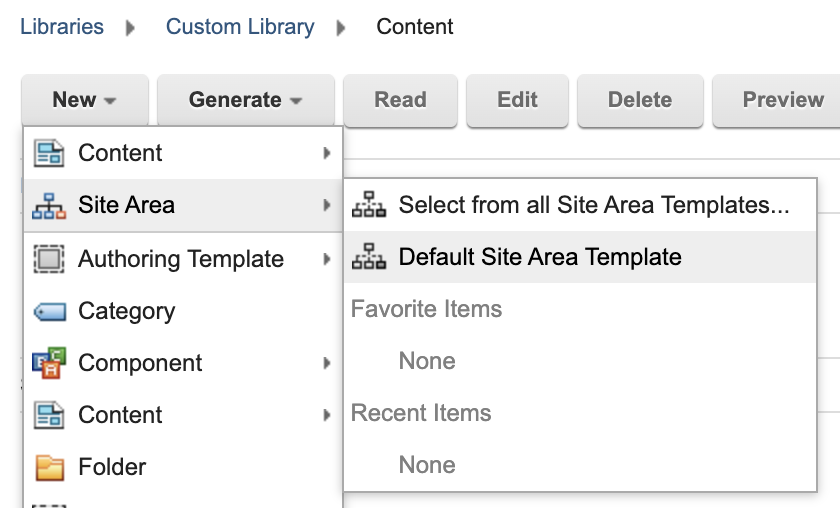Click icon beside Default Site Area Template
Screen dimensions: 840x508
369,257
